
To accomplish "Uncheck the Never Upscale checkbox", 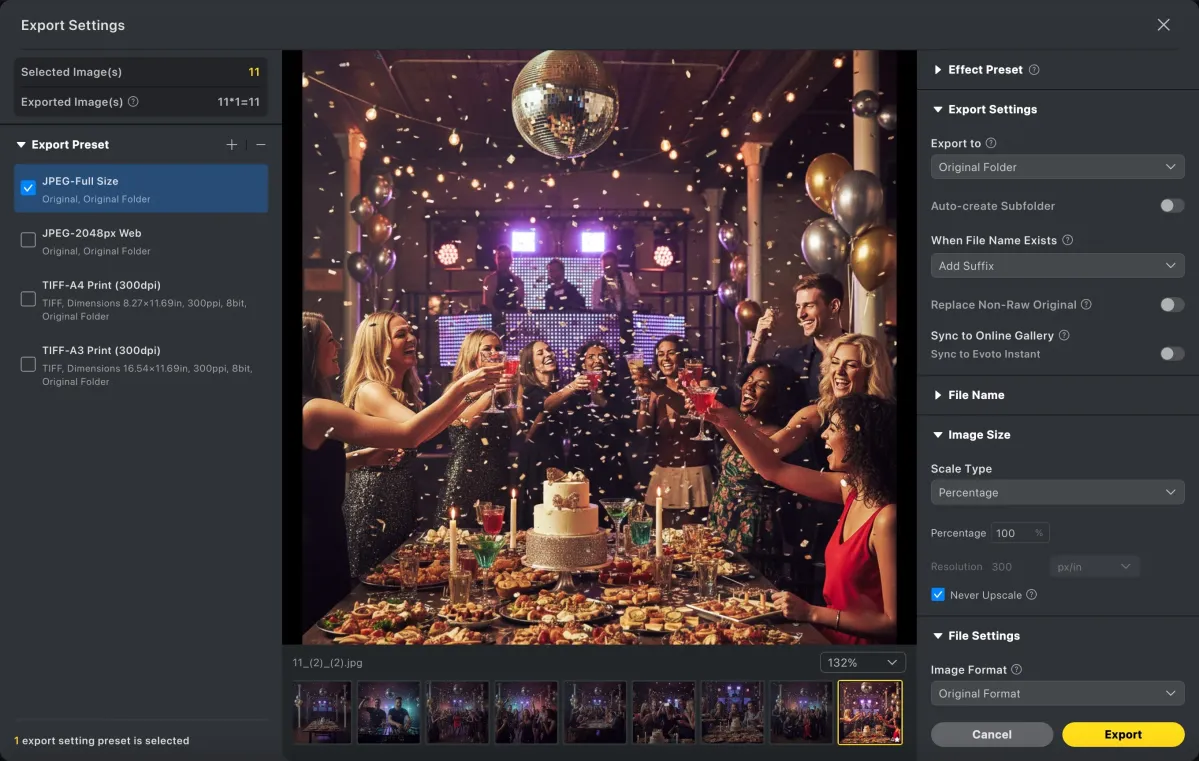I will (938, 595).
